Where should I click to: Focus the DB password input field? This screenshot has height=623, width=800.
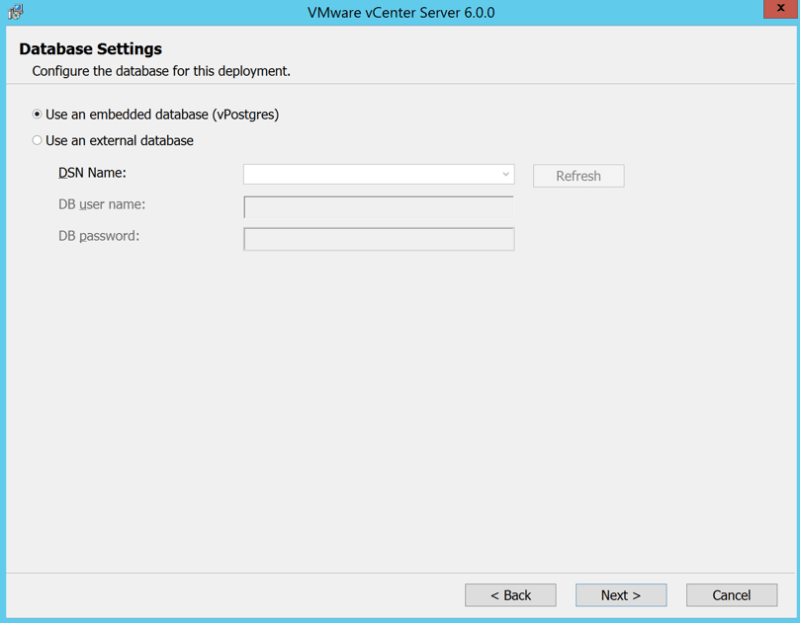[x=378, y=239]
